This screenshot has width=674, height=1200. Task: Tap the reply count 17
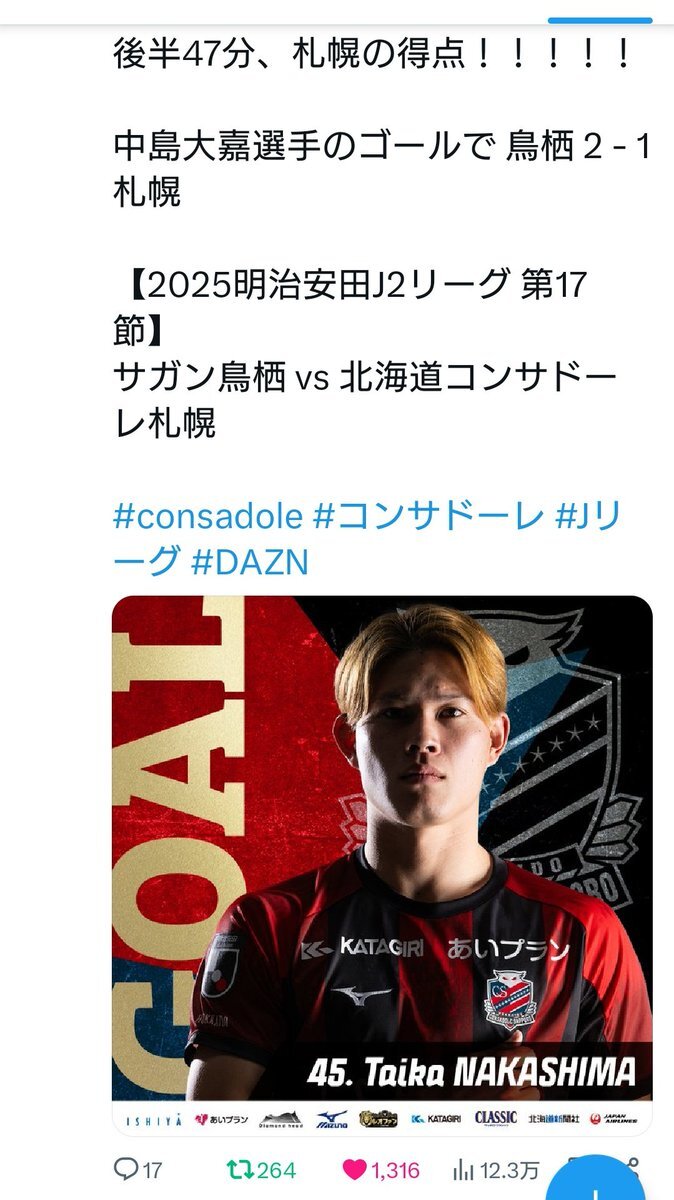151,1169
